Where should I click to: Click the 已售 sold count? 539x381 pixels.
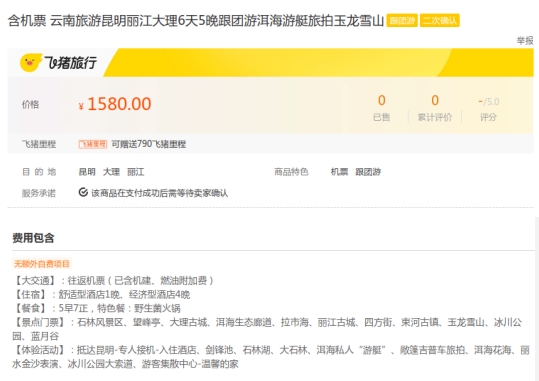click(381, 108)
